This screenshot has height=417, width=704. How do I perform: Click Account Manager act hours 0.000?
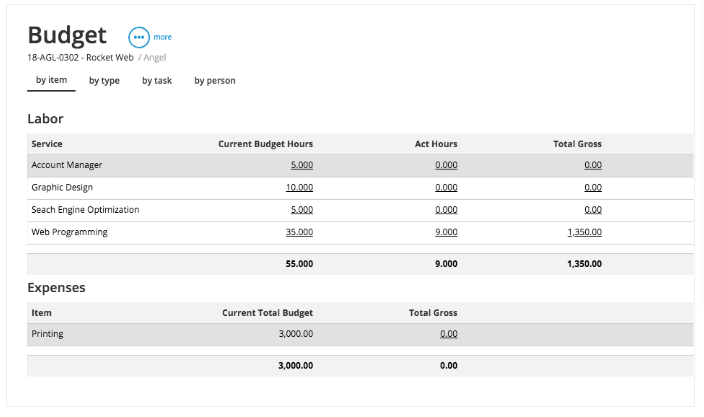point(446,165)
